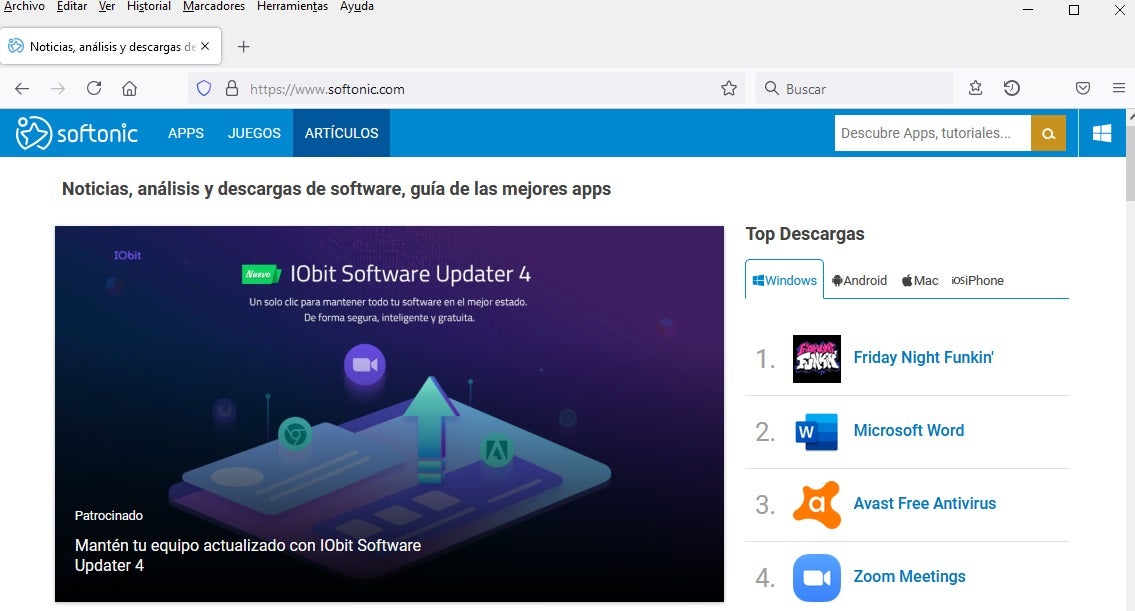Screen dimensions: 1135x611
Task: Save page to Pocket icon
Action: [x=1083, y=88]
